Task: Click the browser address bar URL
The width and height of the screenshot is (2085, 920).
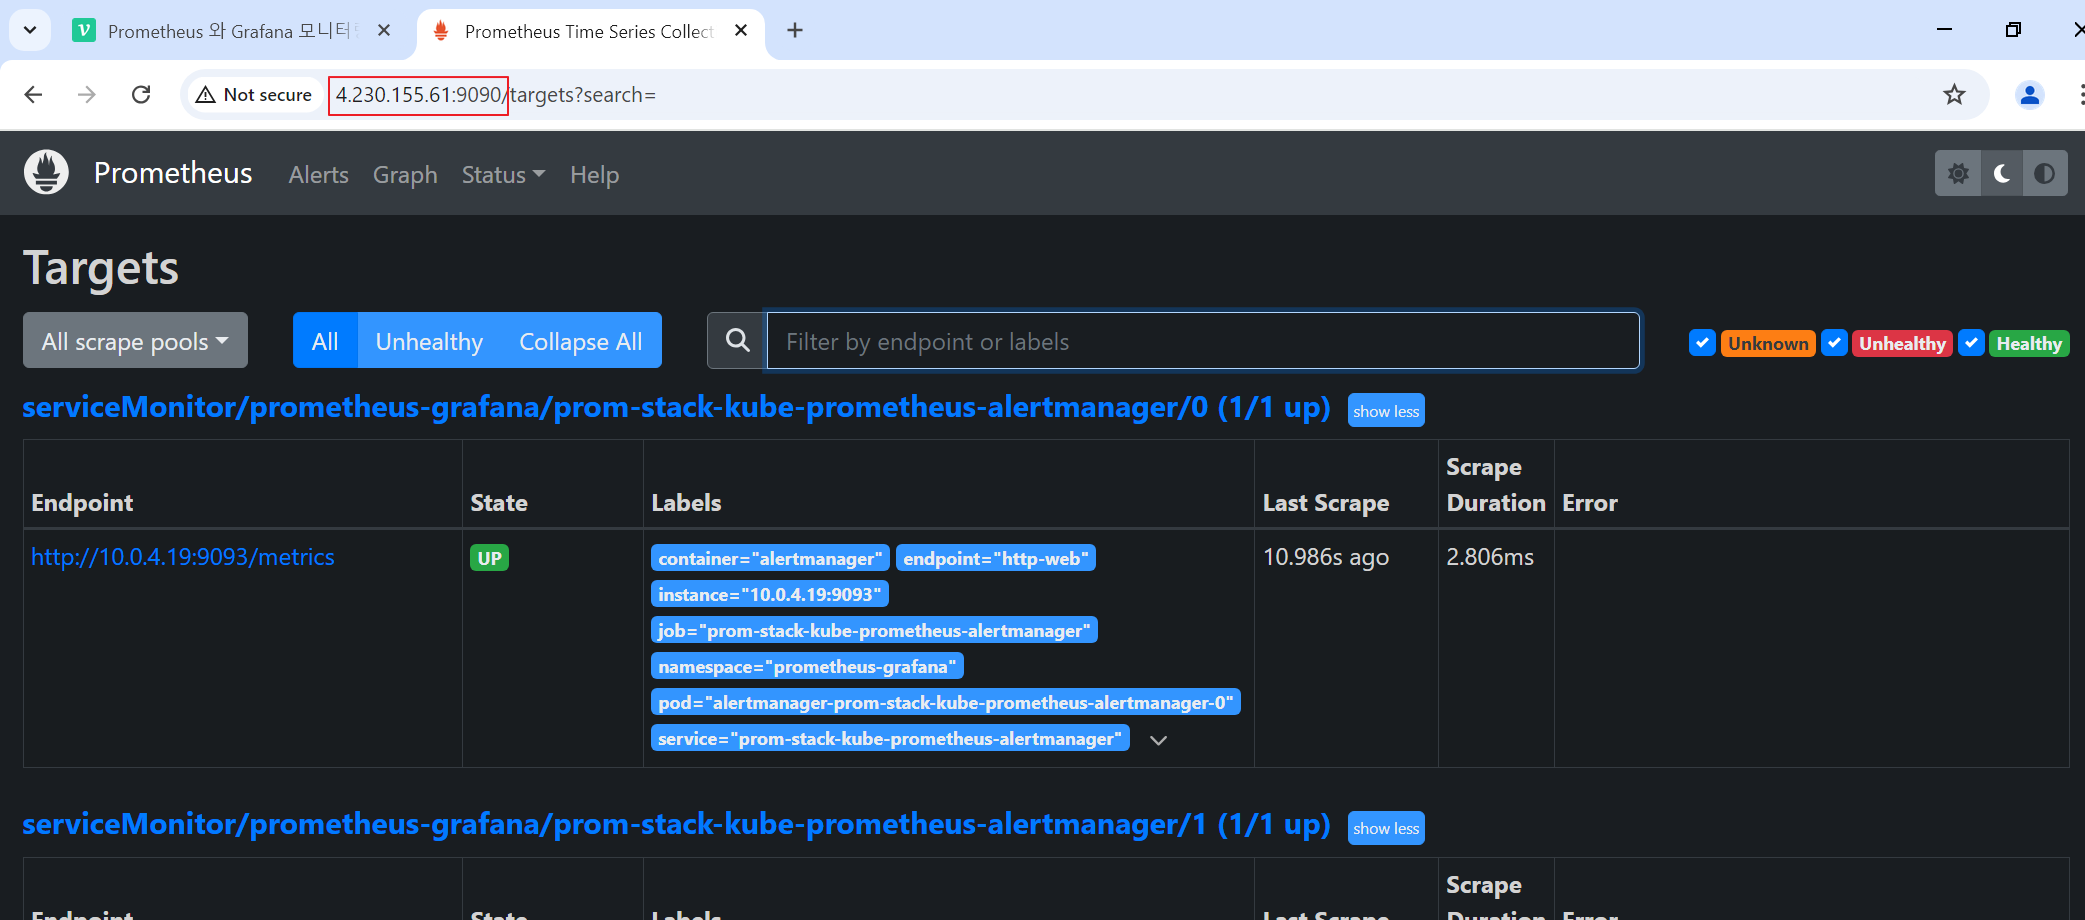Action: pyautogui.click(x=495, y=95)
